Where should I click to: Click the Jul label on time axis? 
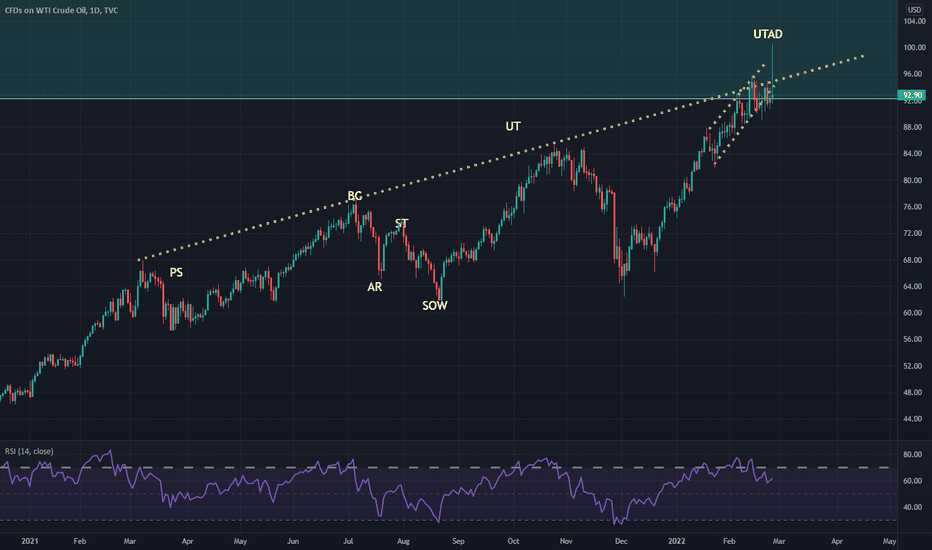[x=348, y=541]
